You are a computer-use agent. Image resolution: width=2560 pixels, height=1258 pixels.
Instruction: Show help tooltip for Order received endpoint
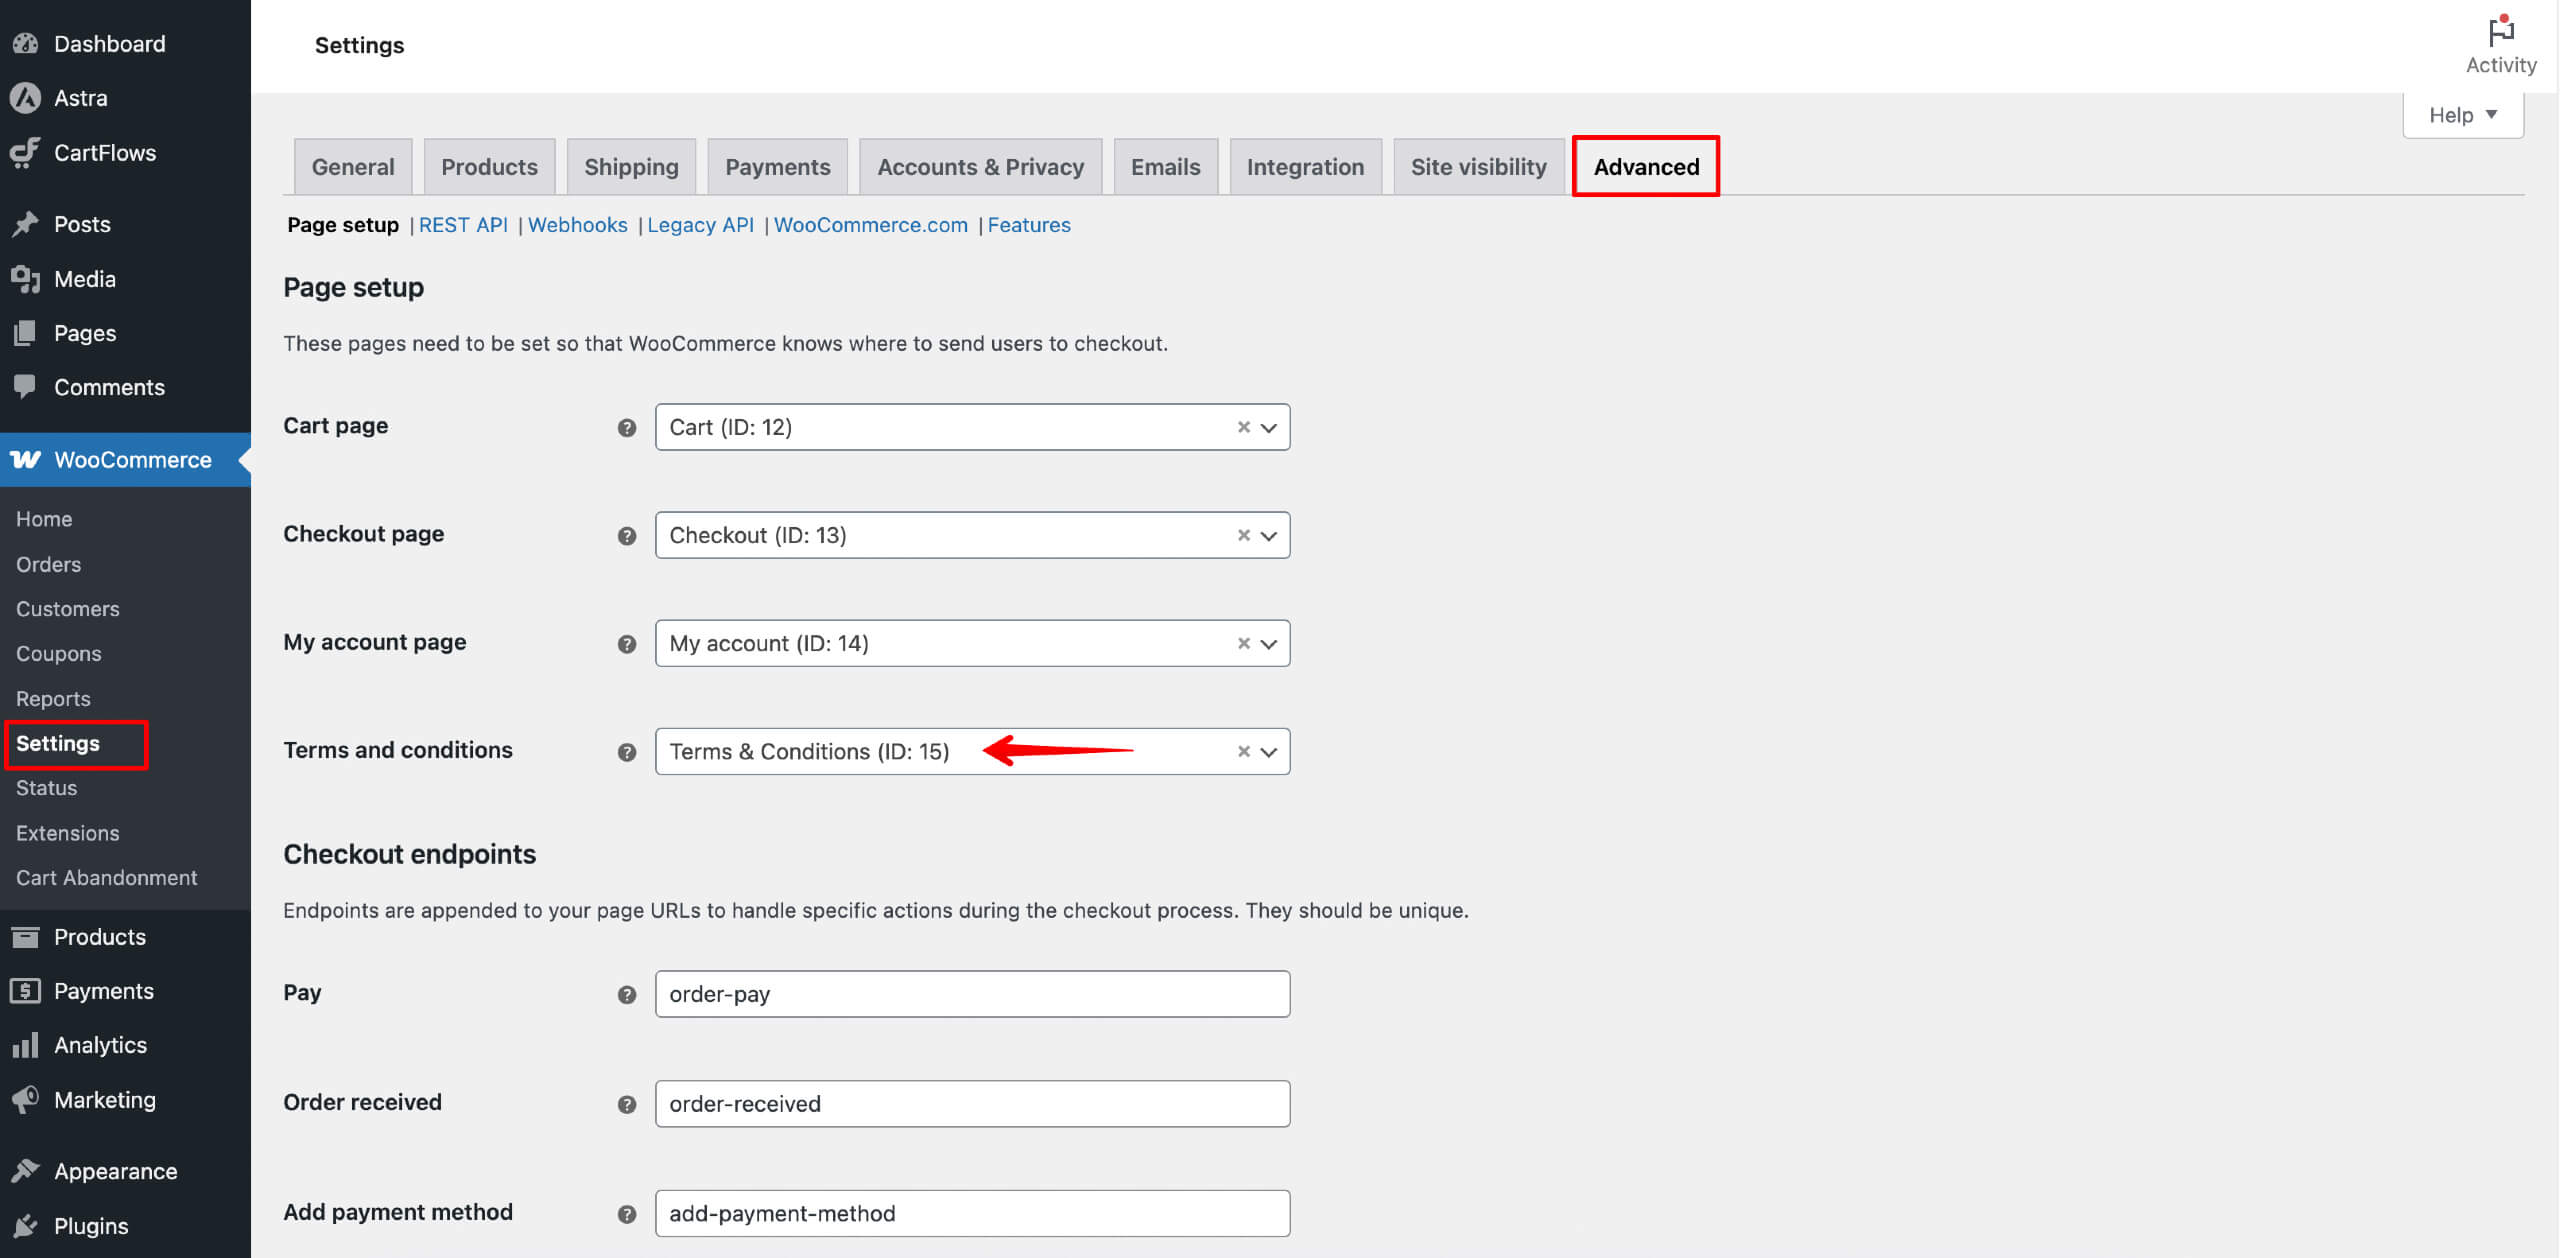627,1105
